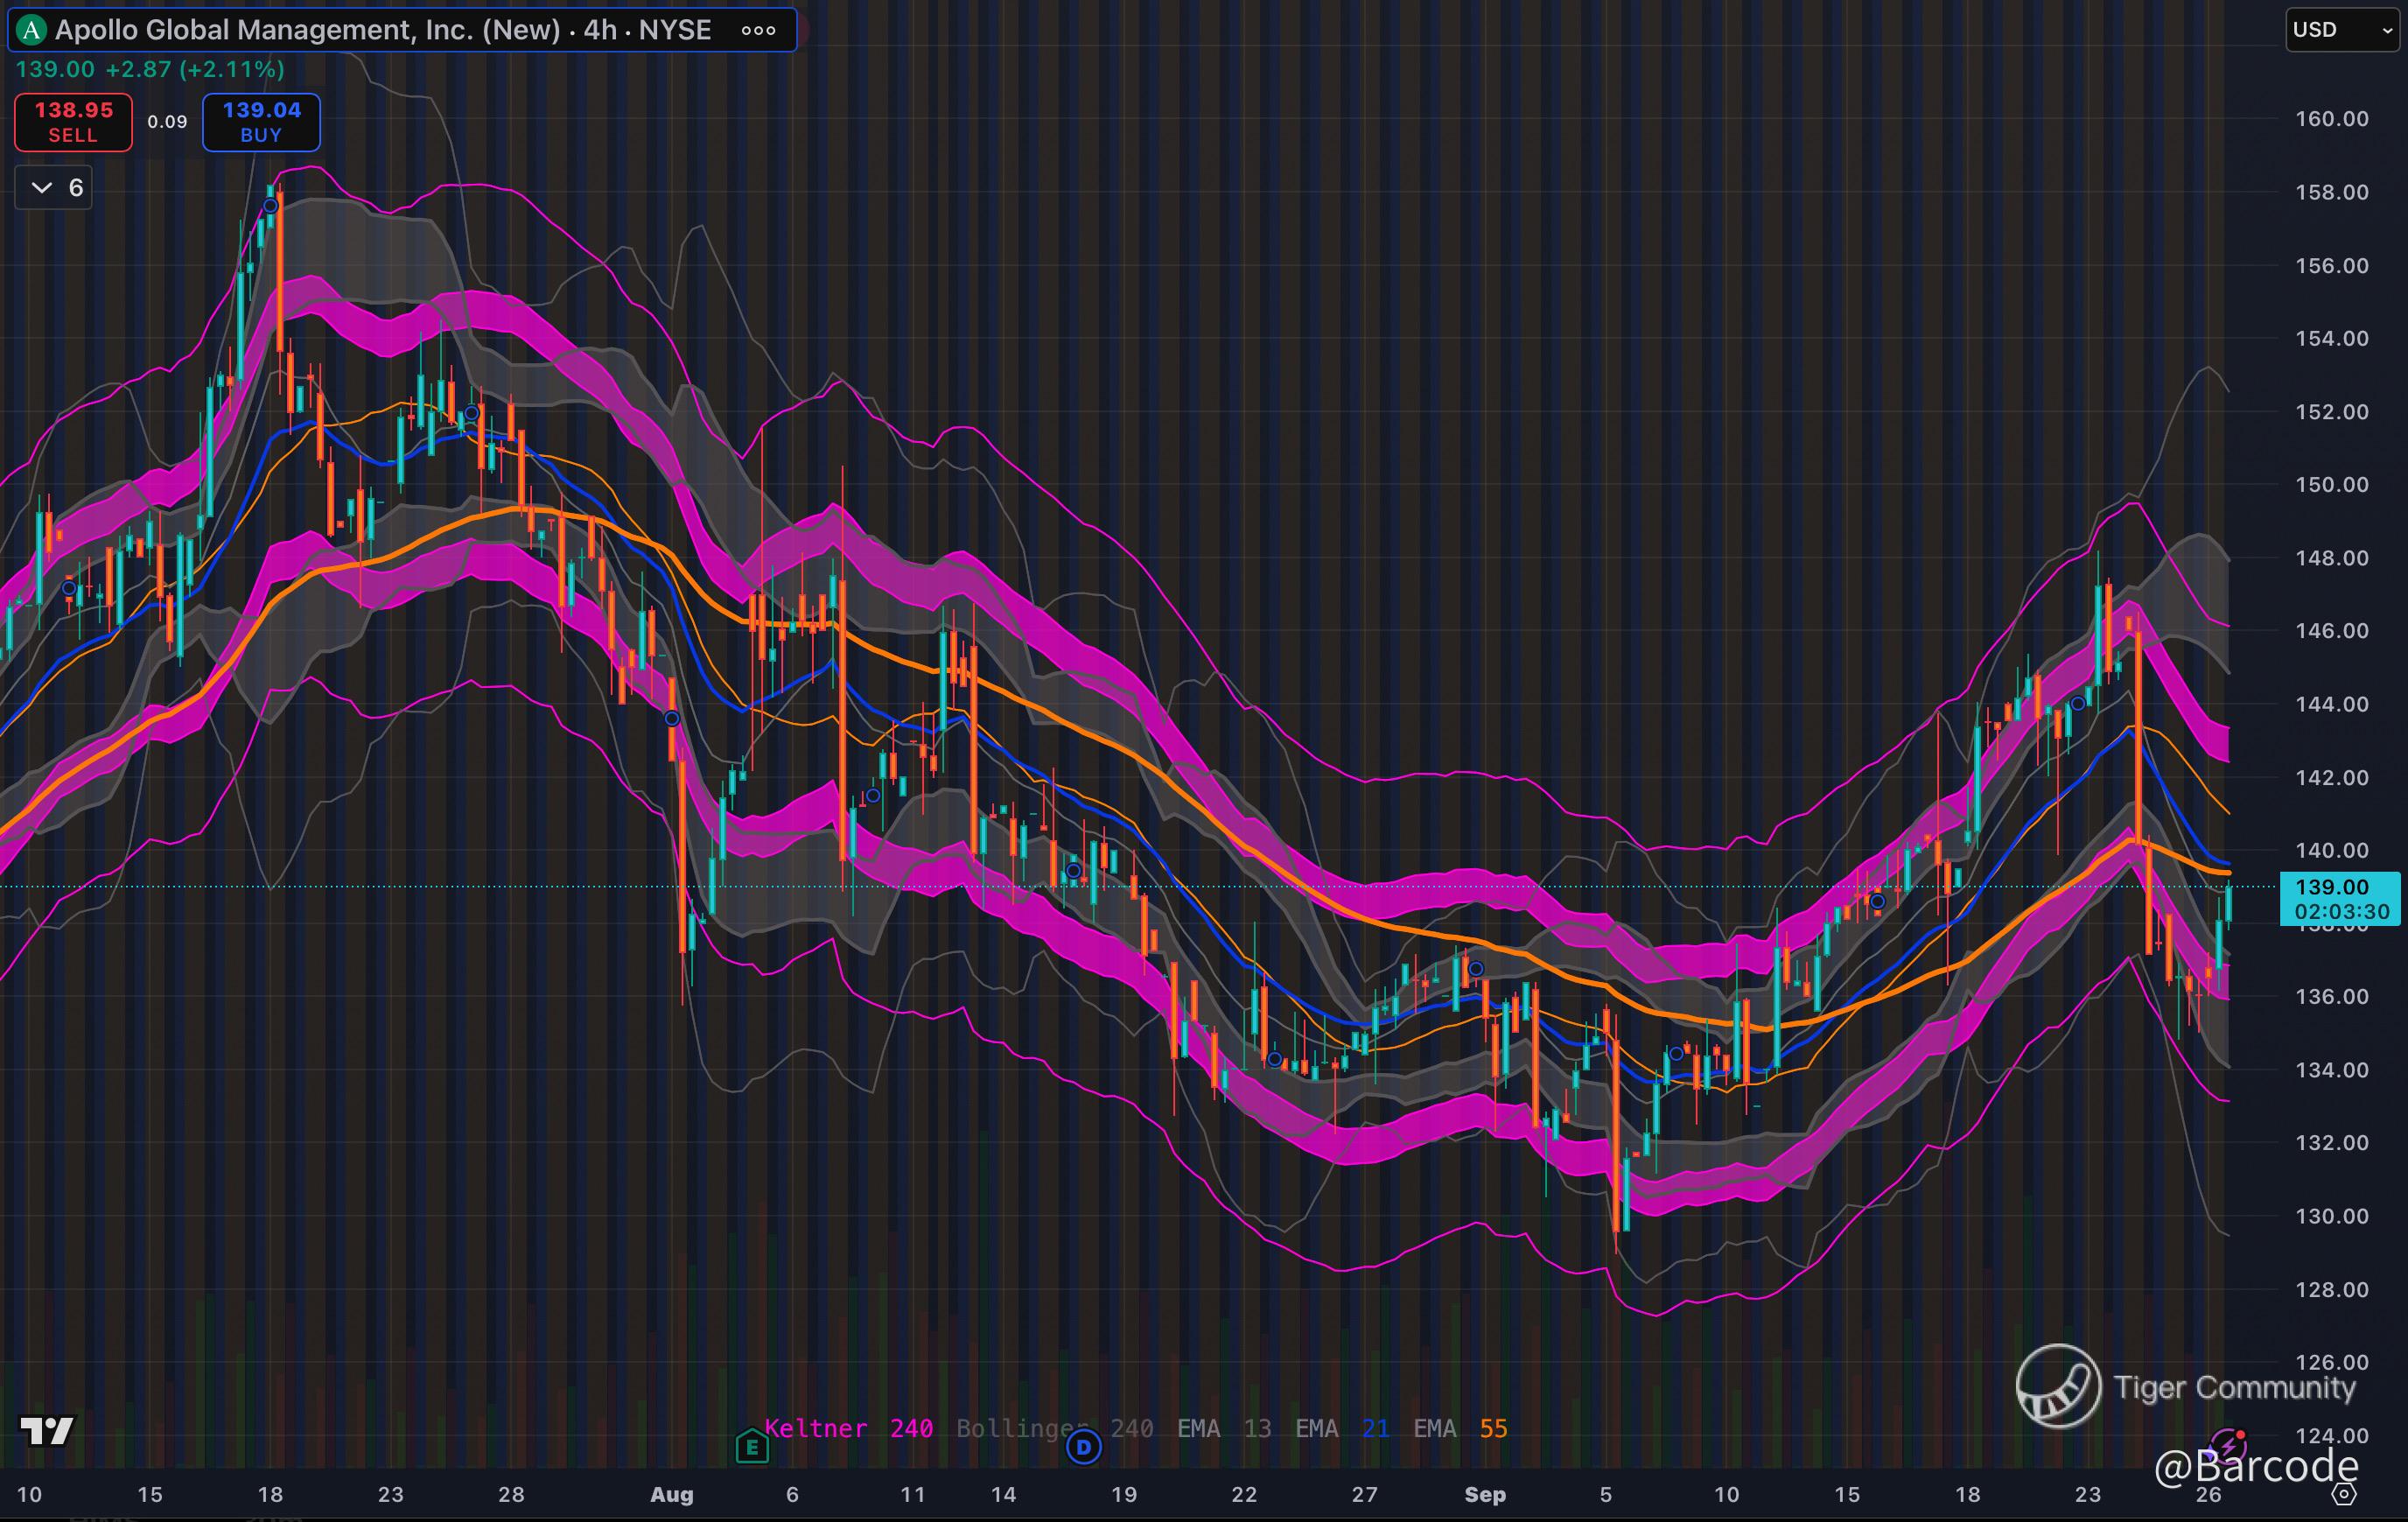Click the Sep label on time axis

[x=1484, y=1494]
